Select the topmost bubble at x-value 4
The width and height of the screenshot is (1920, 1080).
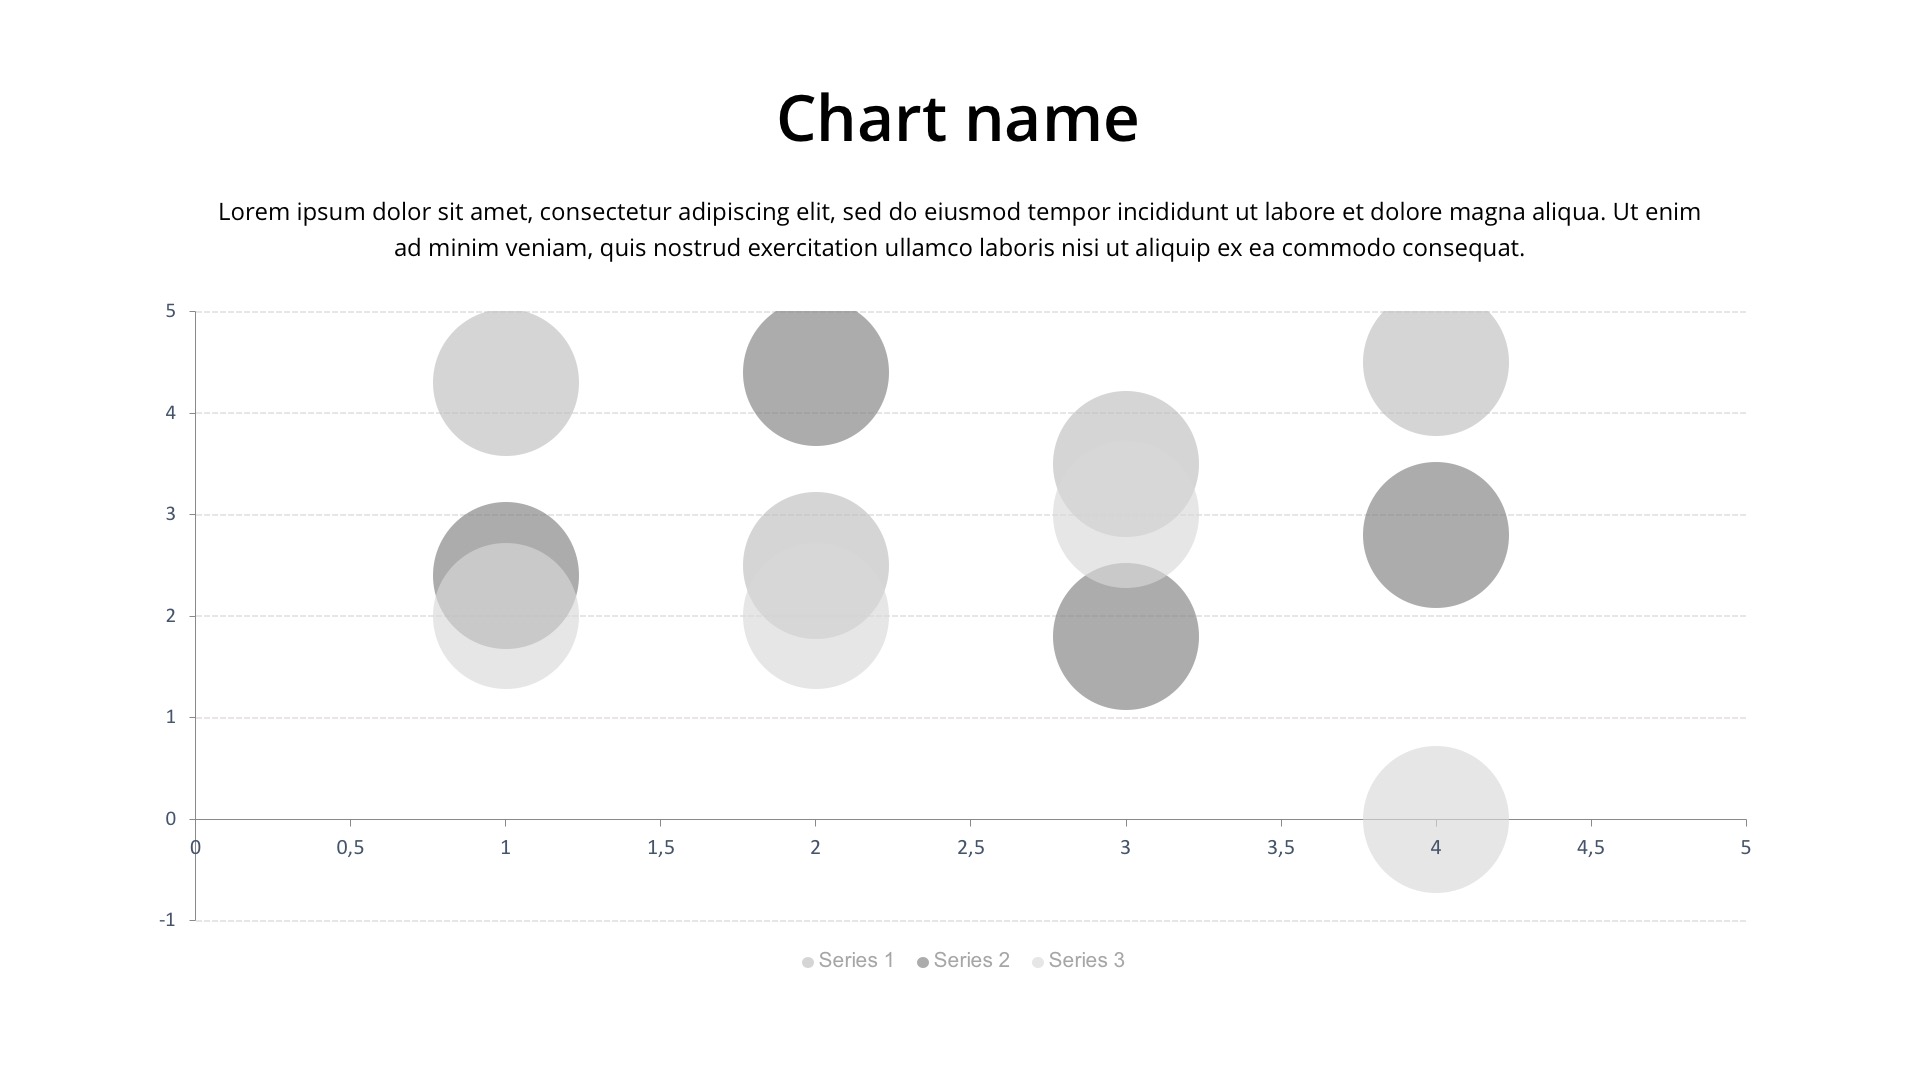(x=1435, y=362)
